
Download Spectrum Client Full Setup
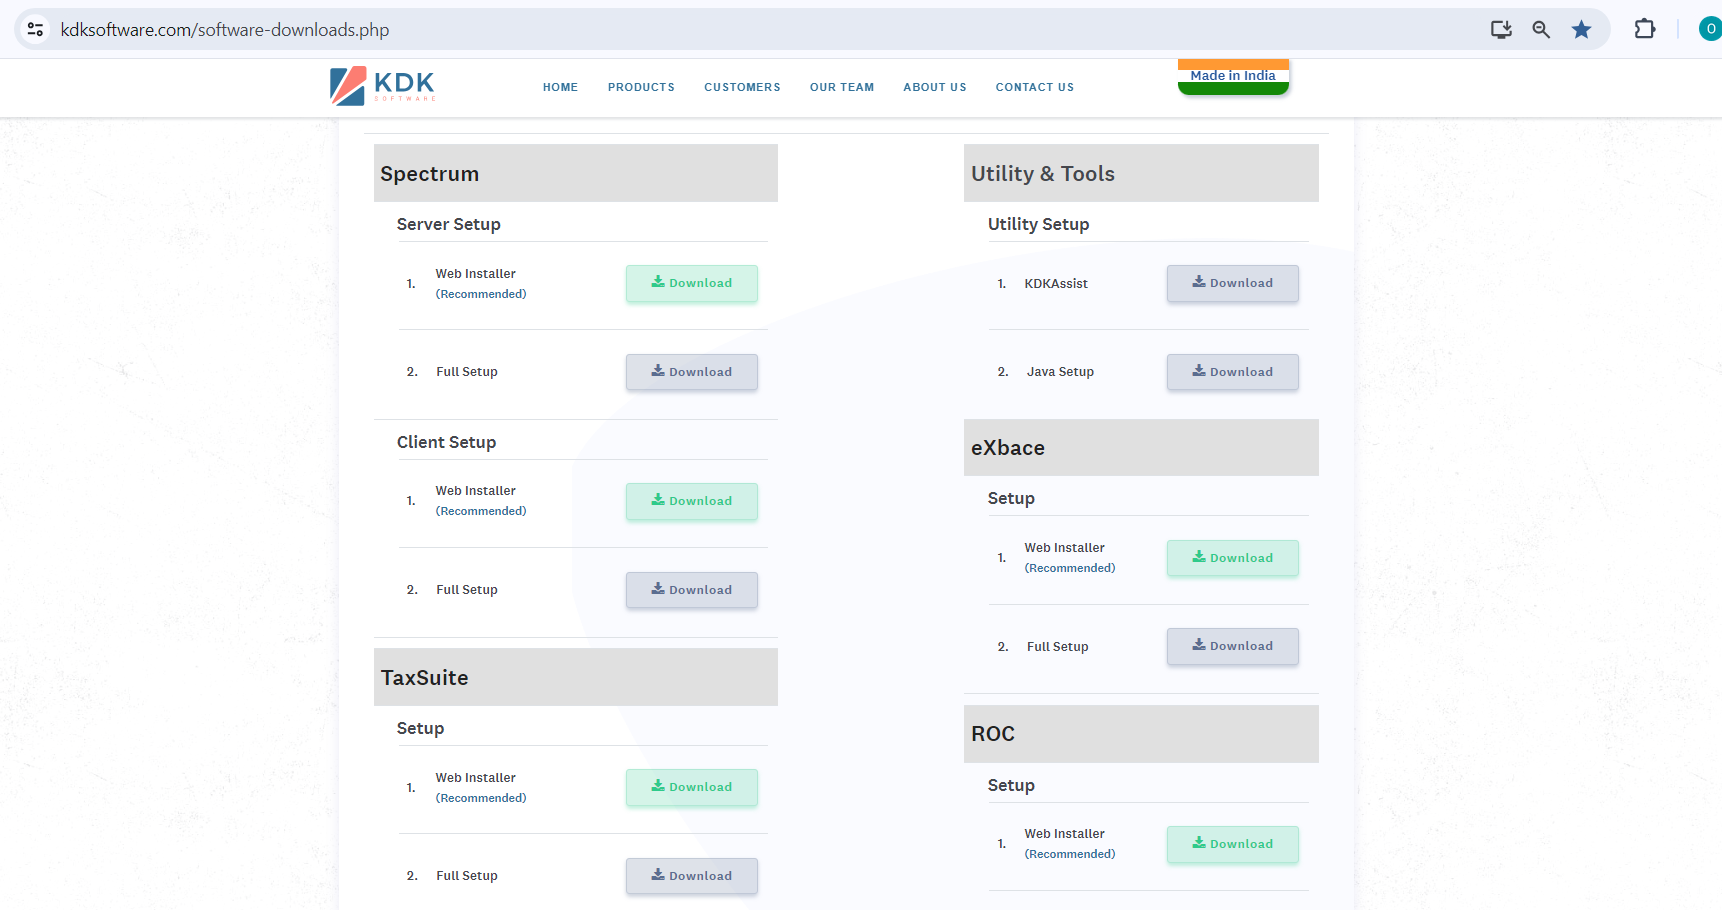click(x=692, y=590)
